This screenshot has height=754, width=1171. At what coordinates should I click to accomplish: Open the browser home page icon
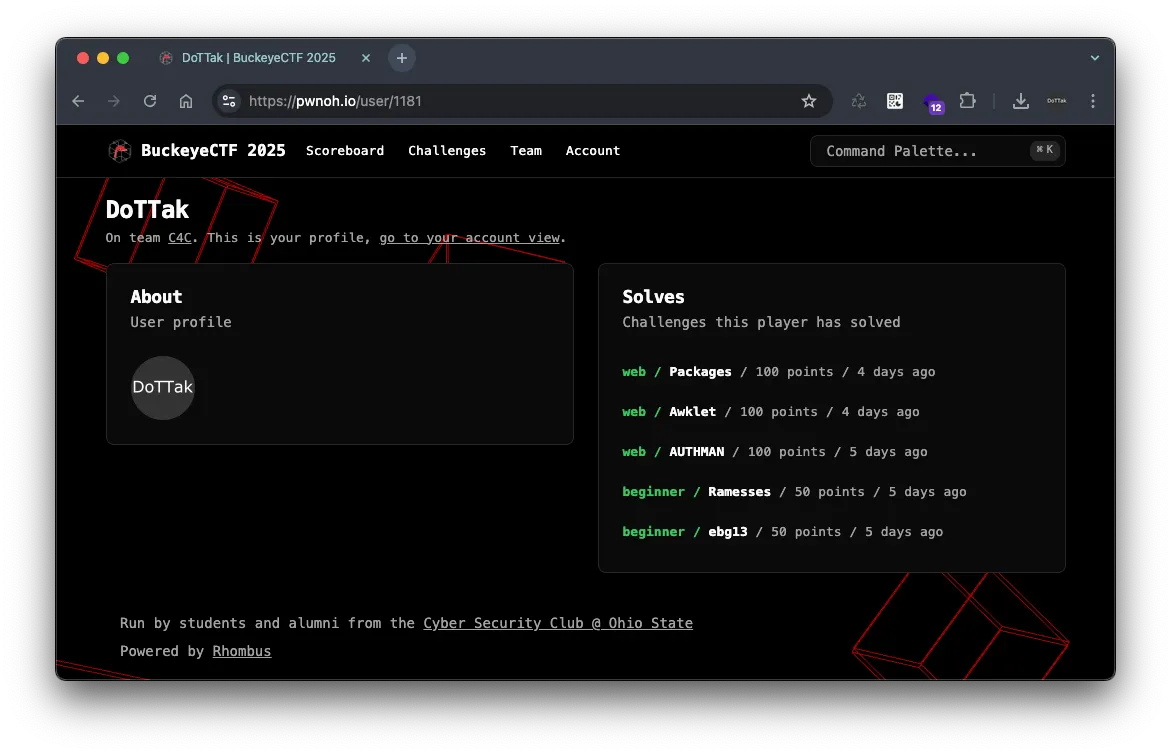[x=186, y=101]
